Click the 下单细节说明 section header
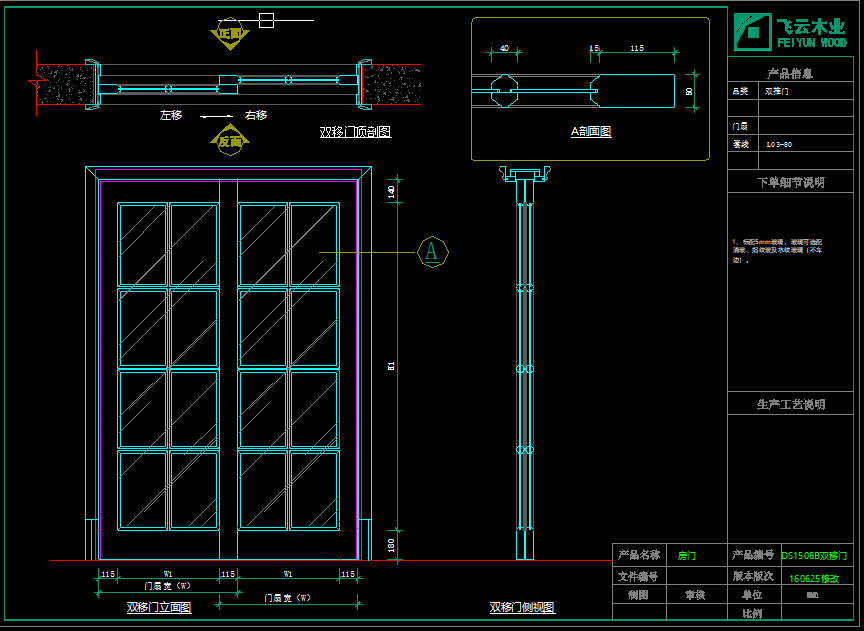This screenshot has height=631, width=864. pos(790,183)
